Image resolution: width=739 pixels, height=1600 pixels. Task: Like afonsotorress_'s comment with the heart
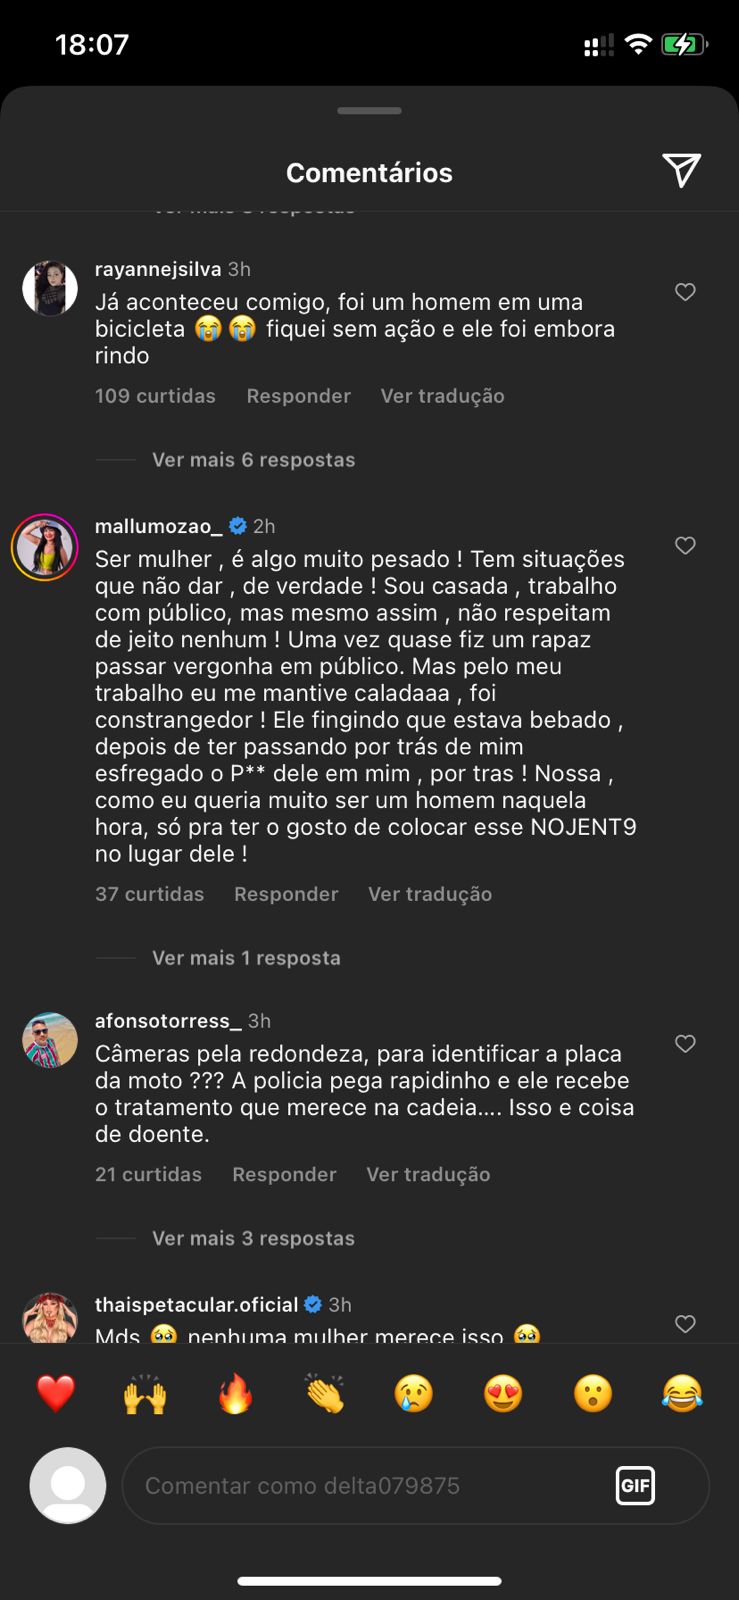pos(685,1043)
